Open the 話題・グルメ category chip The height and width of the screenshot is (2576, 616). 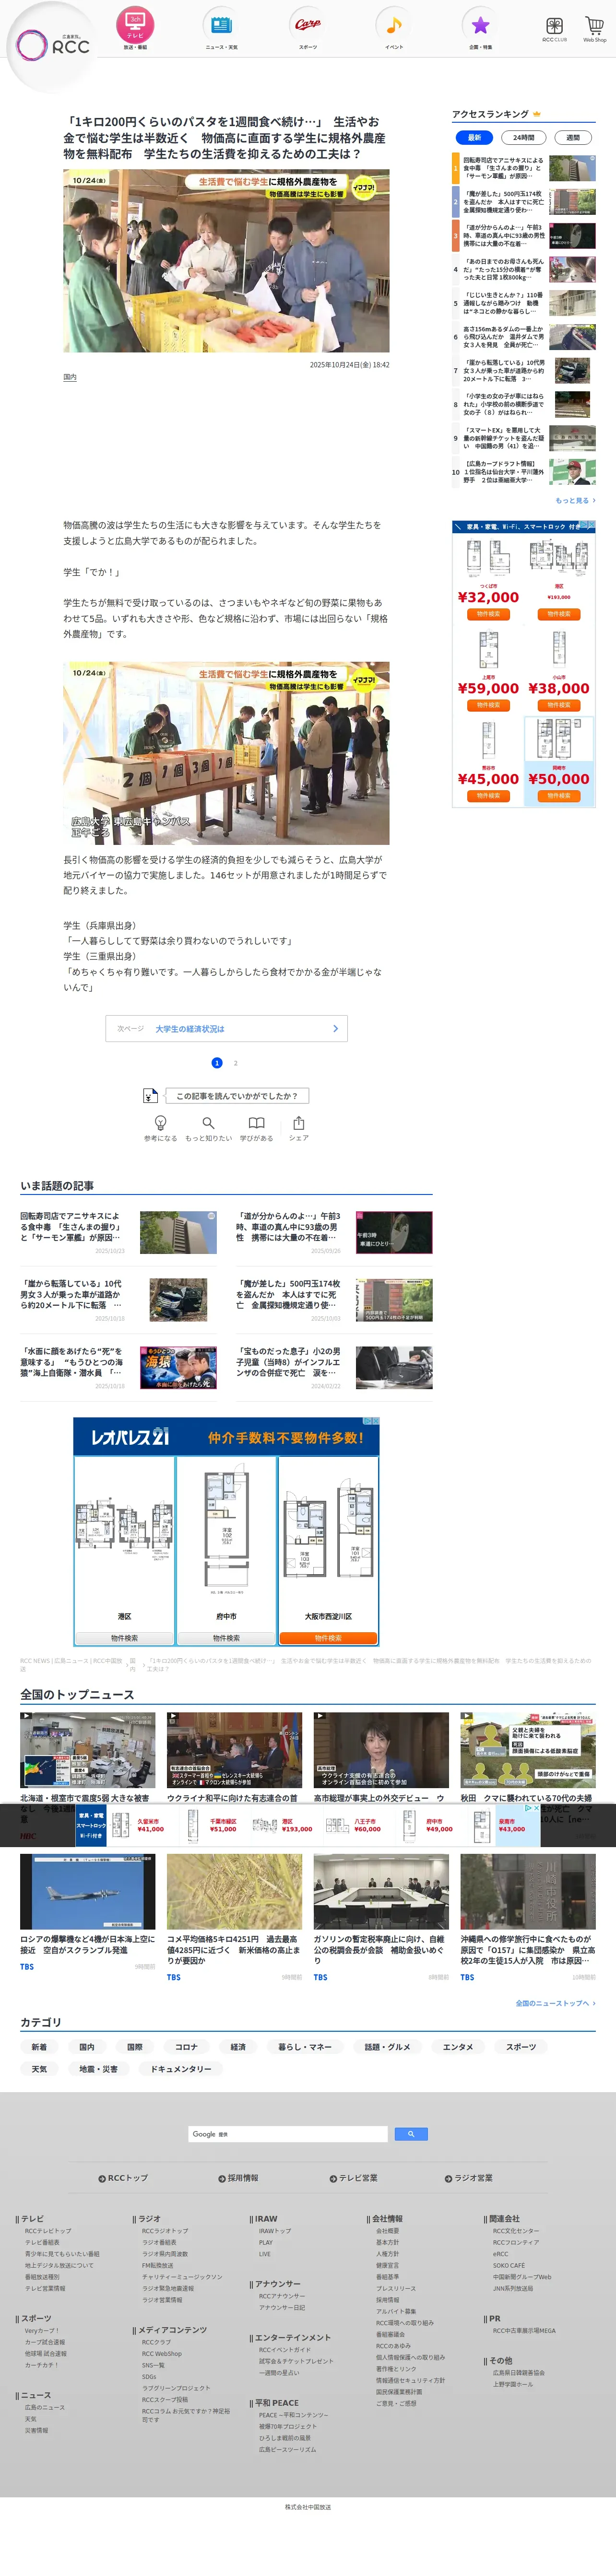point(387,2047)
